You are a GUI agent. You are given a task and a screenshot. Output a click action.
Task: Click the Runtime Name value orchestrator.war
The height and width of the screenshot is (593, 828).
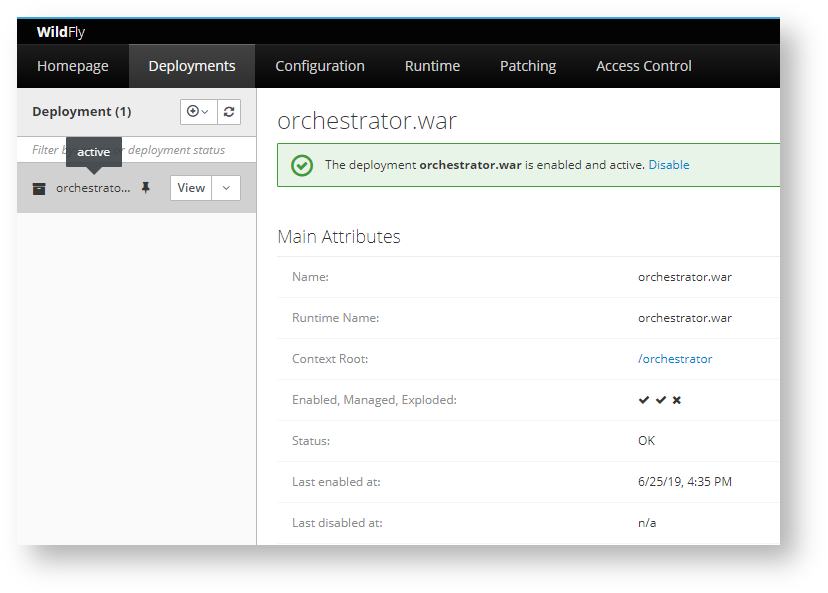pyautogui.click(x=685, y=318)
